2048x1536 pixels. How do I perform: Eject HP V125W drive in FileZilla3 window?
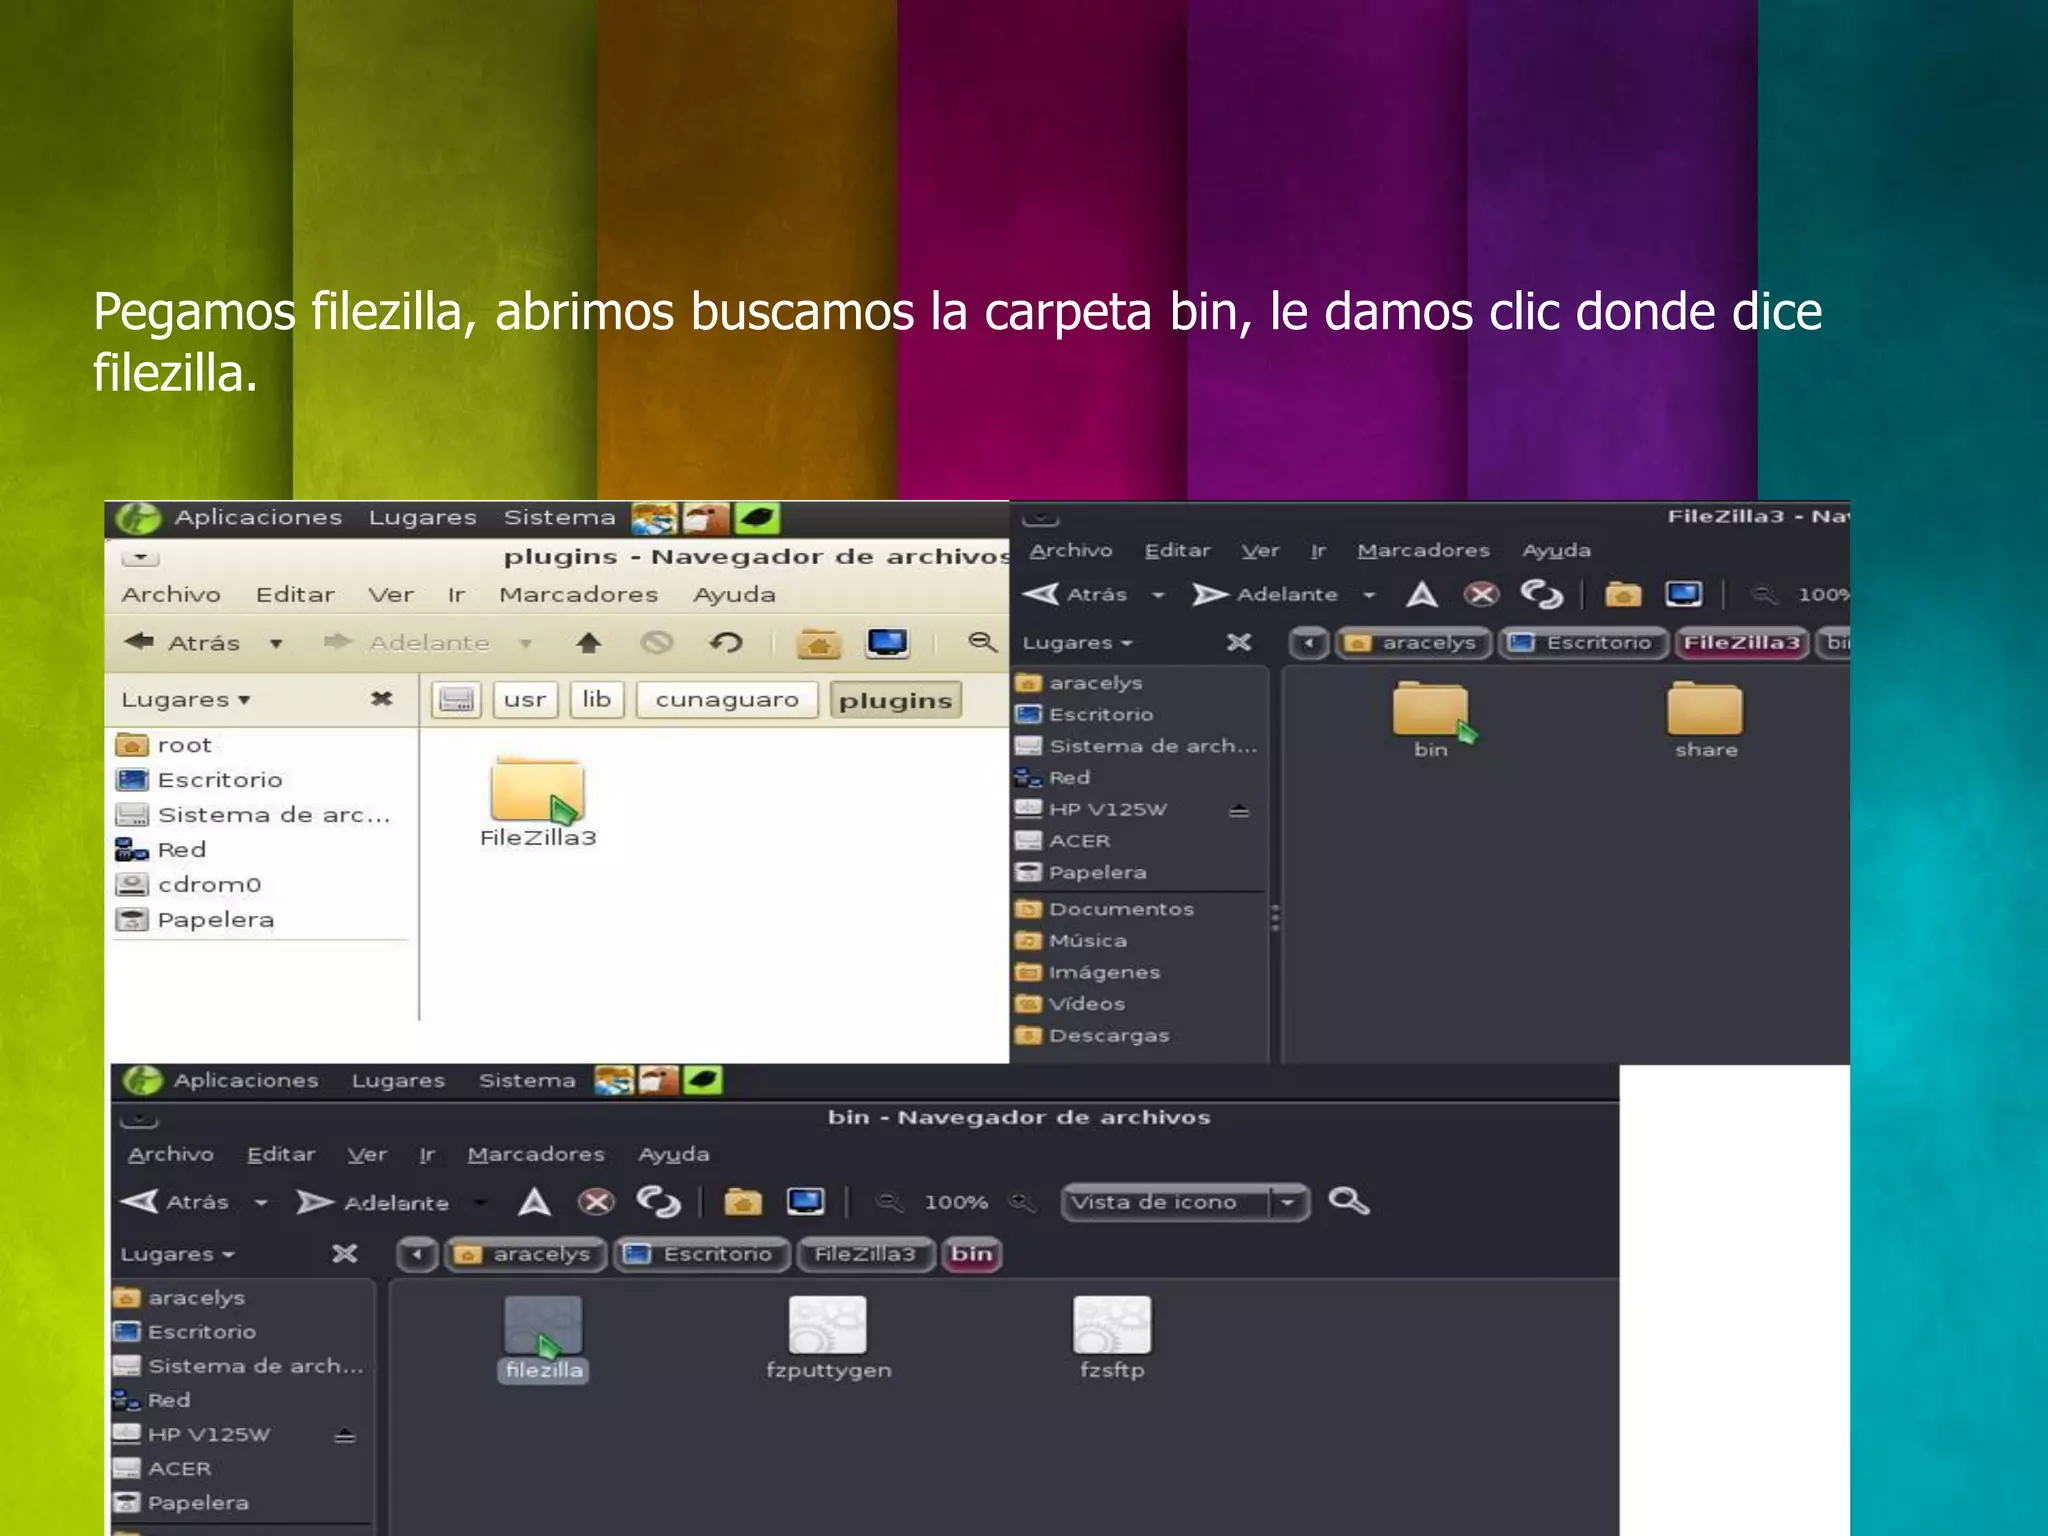click(1239, 810)
